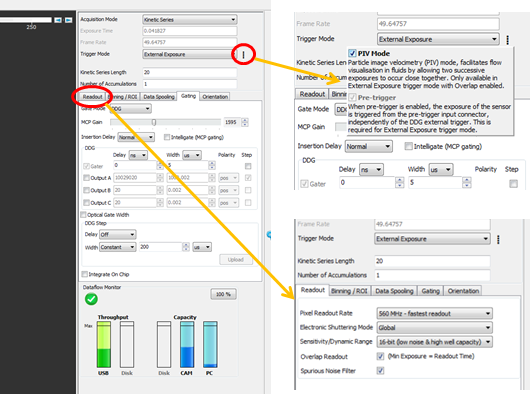The image size is (530, 394).
Task: Enable the Integrate On Chip checkbox
Action: [85, 274]
